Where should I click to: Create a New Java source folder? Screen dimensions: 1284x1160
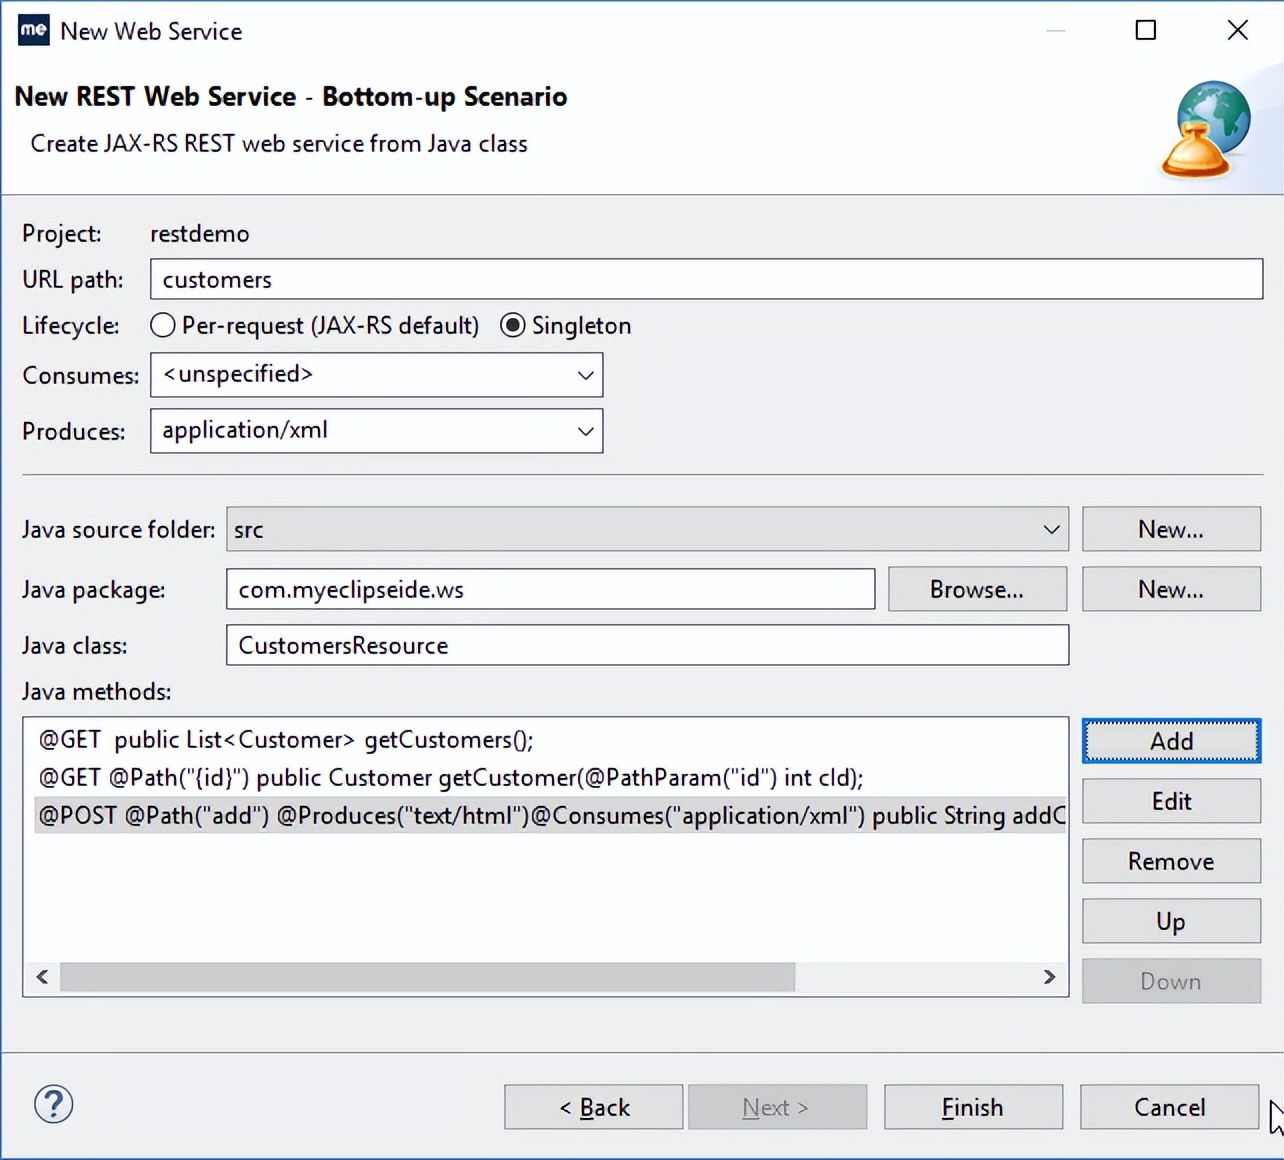pyautogui.click(x=1170, y=529)
